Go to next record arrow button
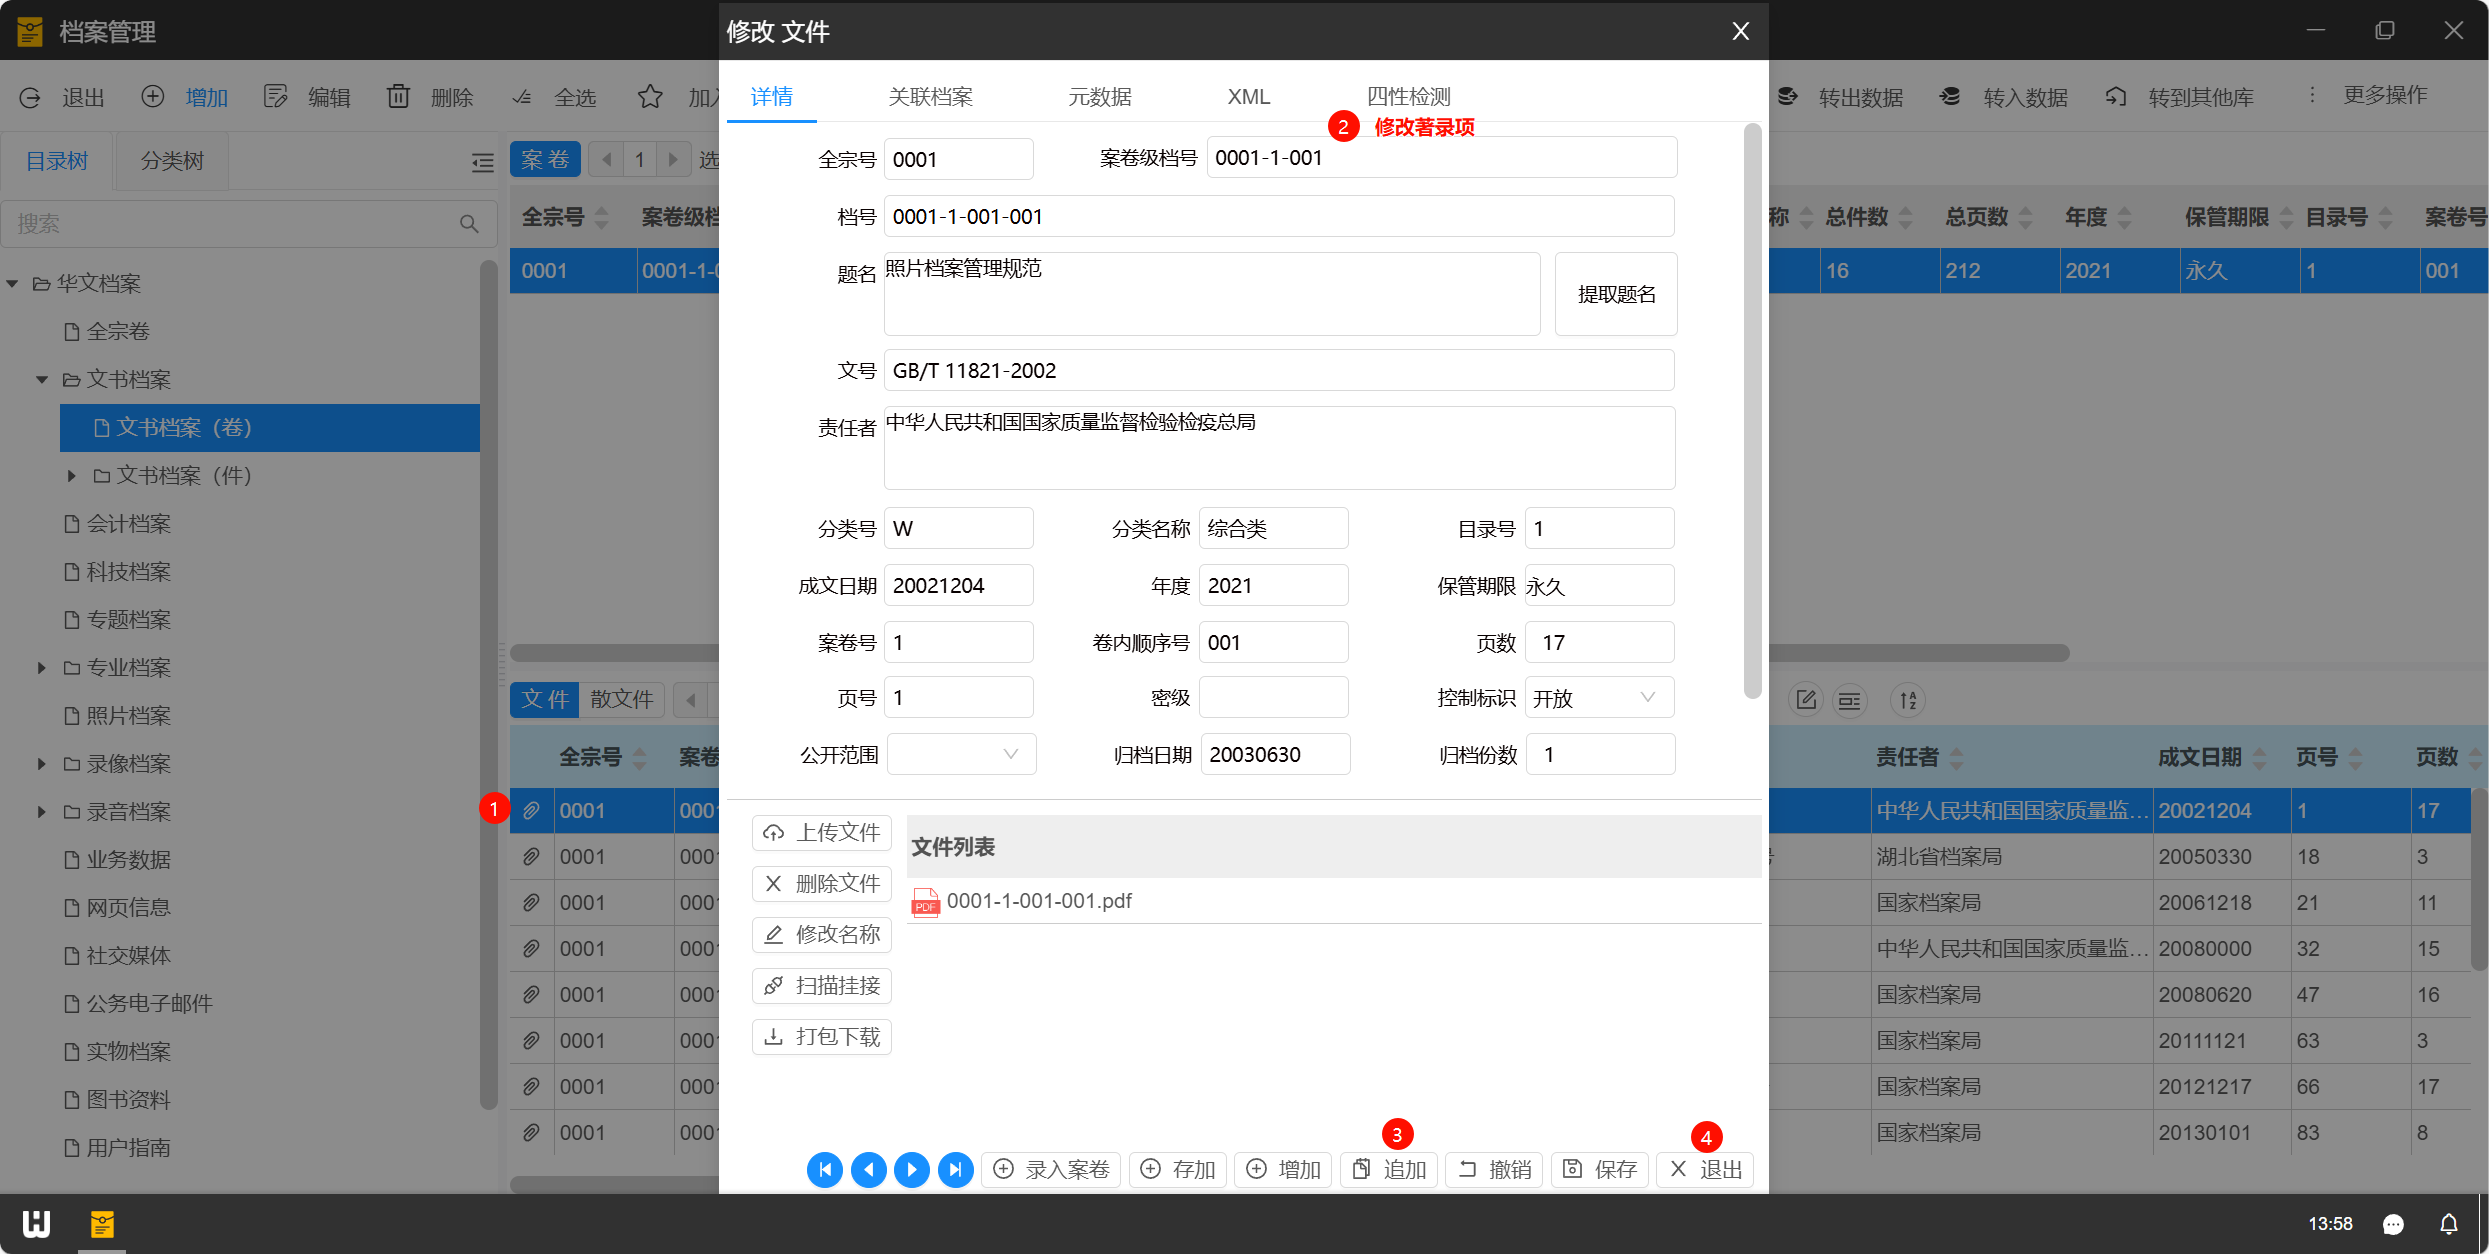Screen dimensions: 2489x1254 tap(911, 1169)
